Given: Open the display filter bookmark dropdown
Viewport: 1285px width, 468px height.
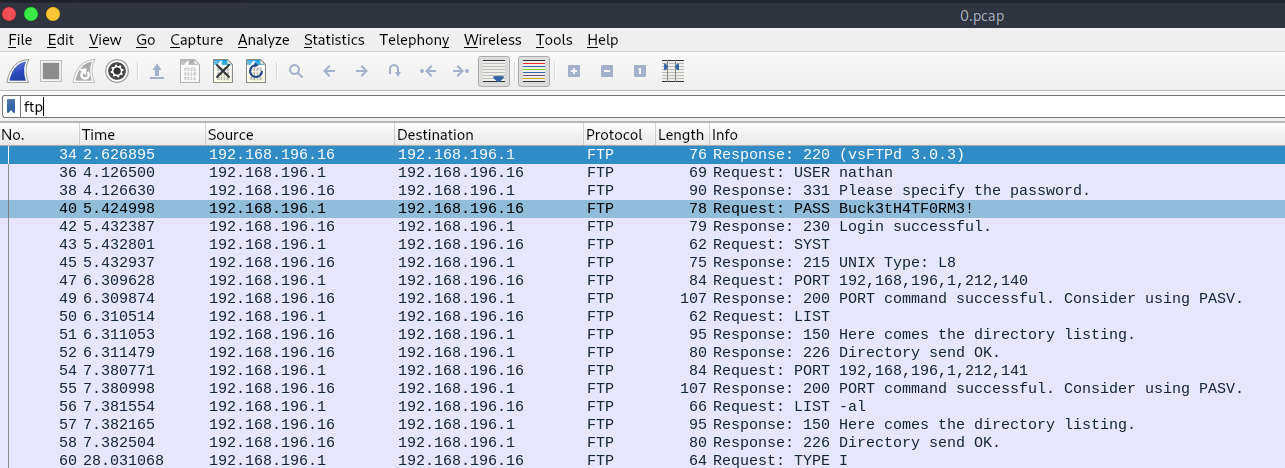Looking at the screenshot, I should pyautogui.click(x=11, y=106).
